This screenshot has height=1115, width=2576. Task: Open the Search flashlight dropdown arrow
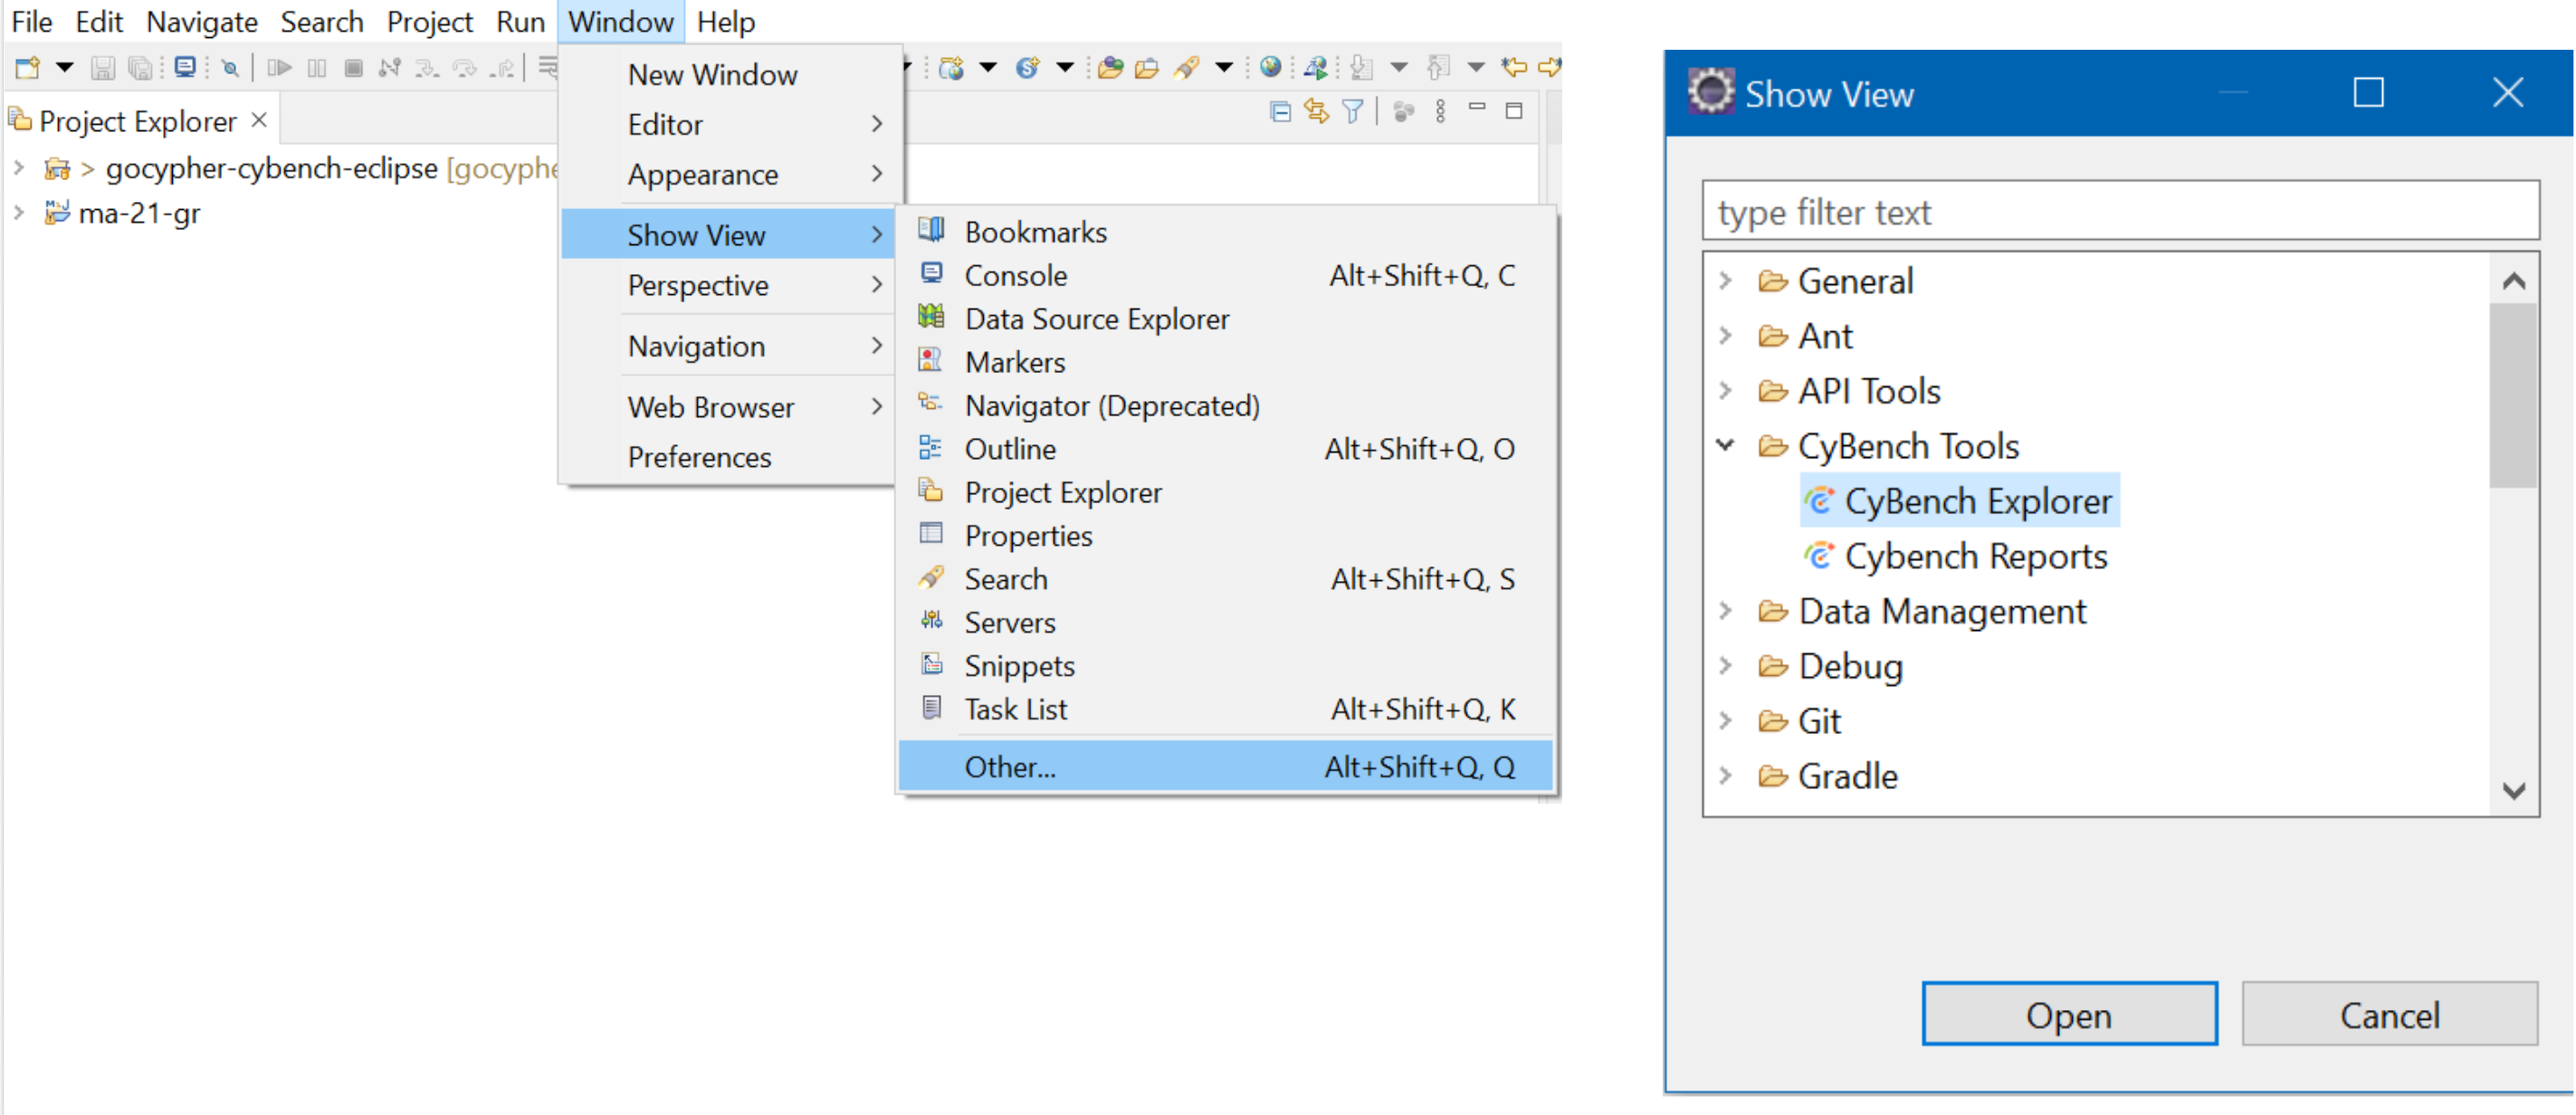click(1224, 68)
